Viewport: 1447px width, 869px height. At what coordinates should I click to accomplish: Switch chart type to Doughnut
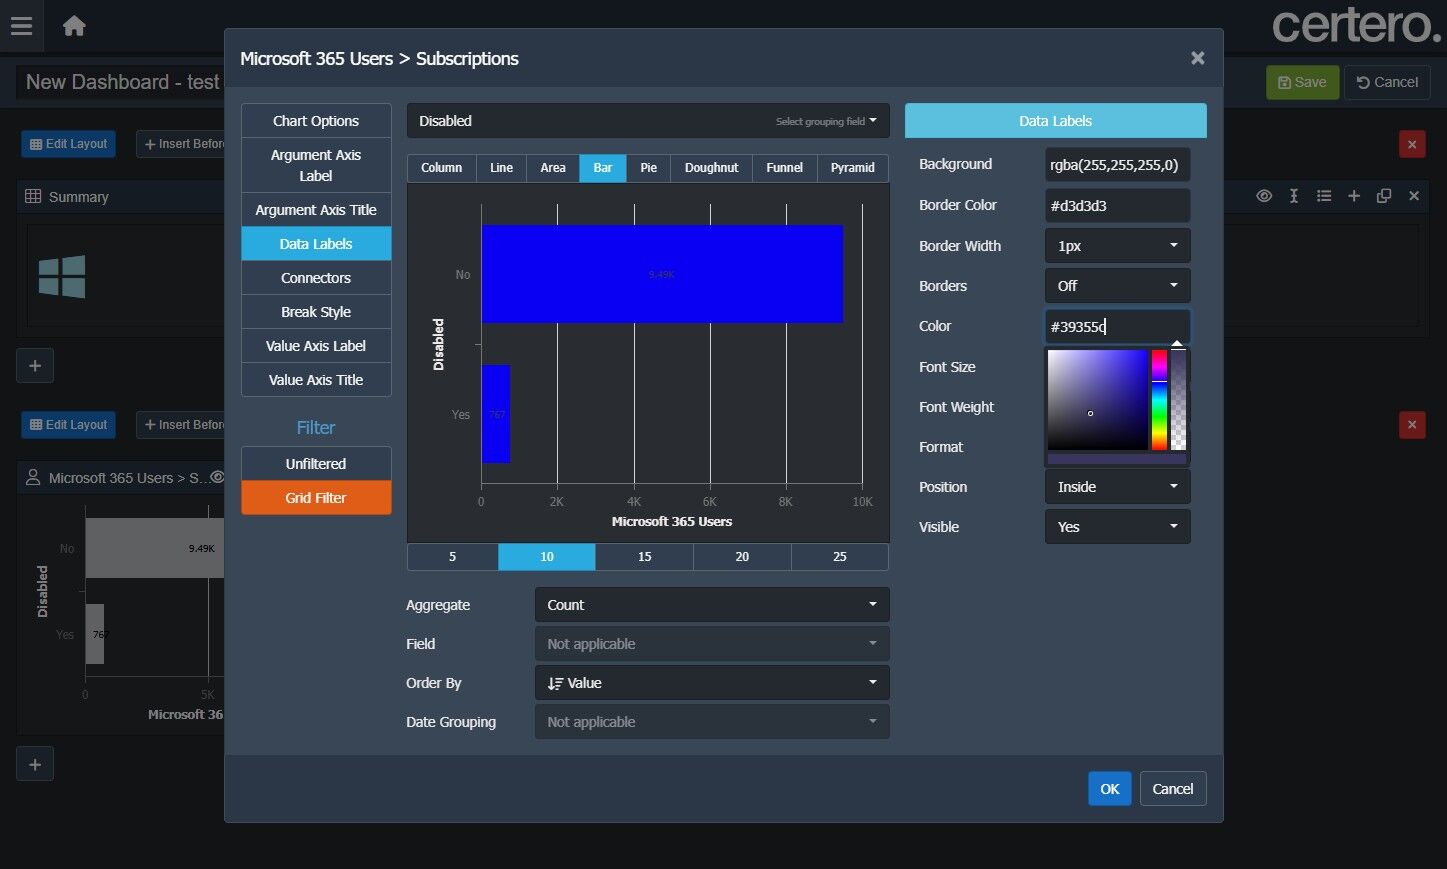[711, 168]
